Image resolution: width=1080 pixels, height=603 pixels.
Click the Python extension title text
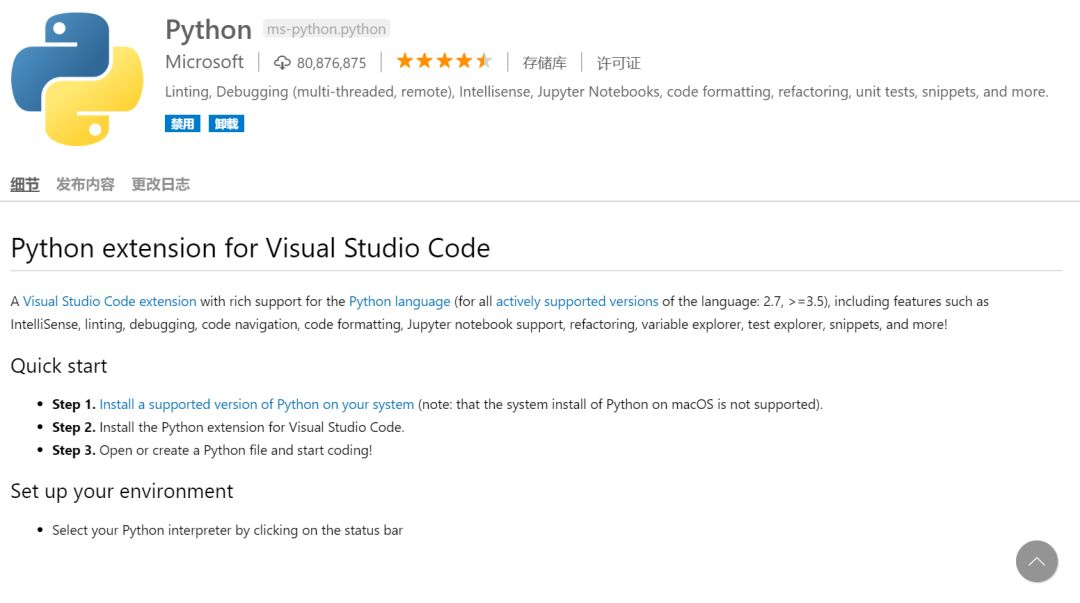(208, 30)
